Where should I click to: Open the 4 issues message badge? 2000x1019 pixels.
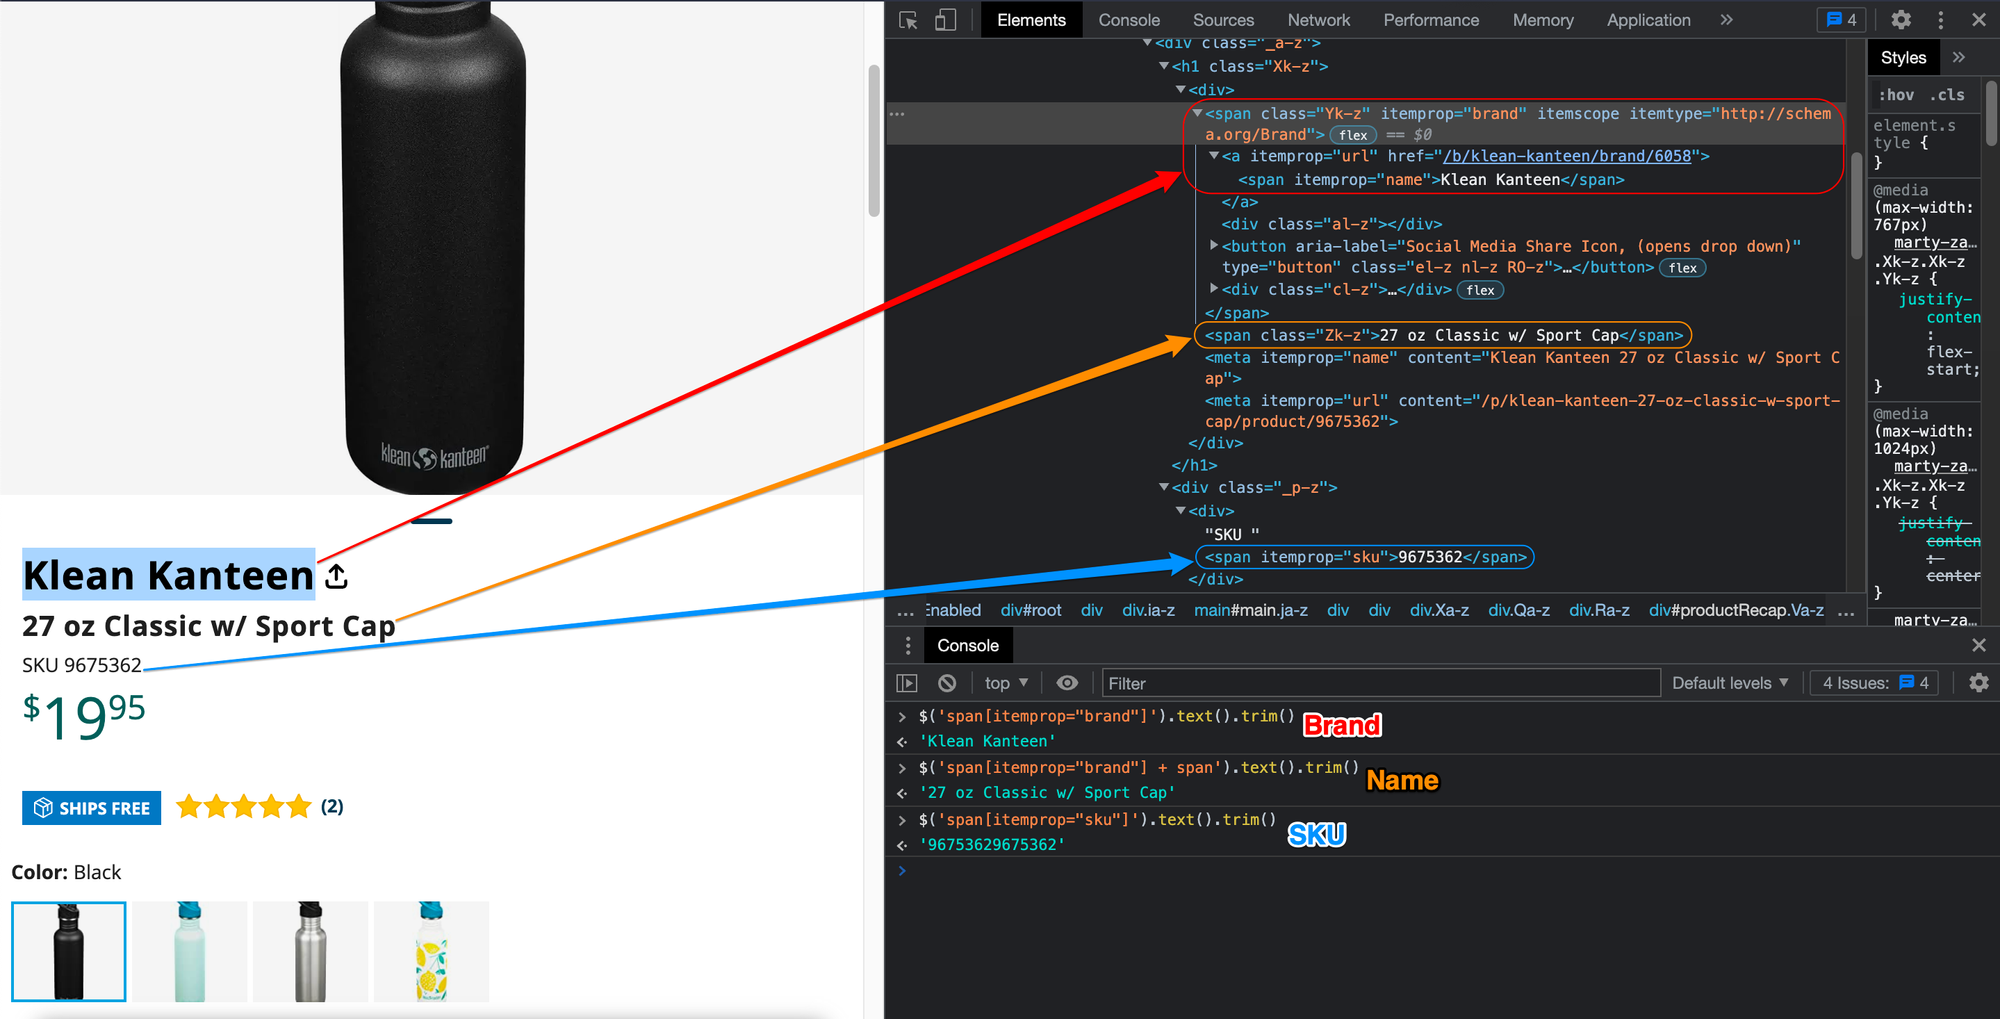pyautogui.click(x=1841, y=20)
